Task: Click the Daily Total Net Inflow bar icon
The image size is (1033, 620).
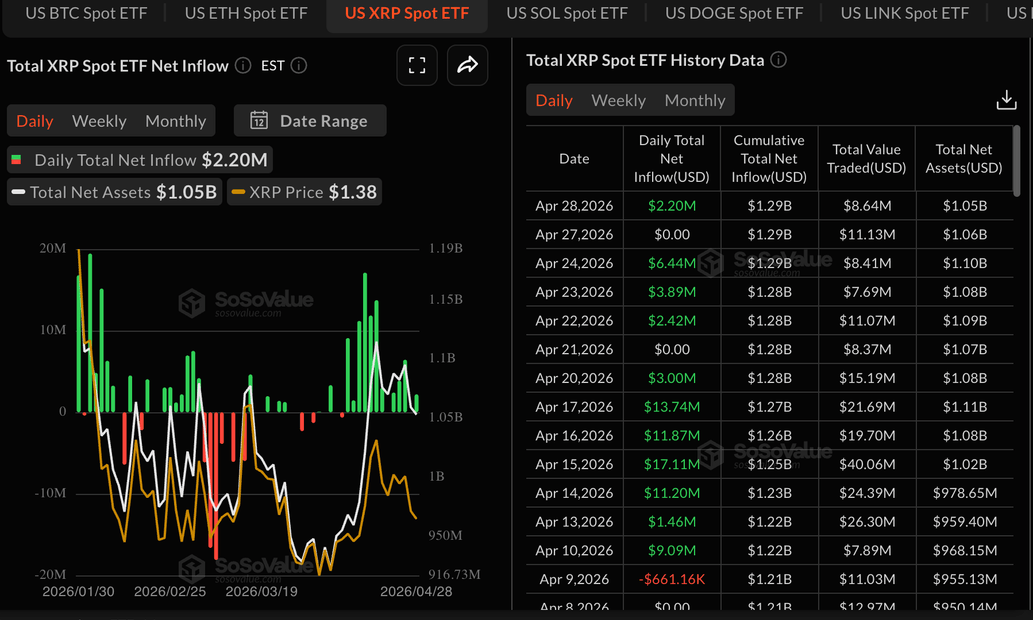Action: (17, 160)
